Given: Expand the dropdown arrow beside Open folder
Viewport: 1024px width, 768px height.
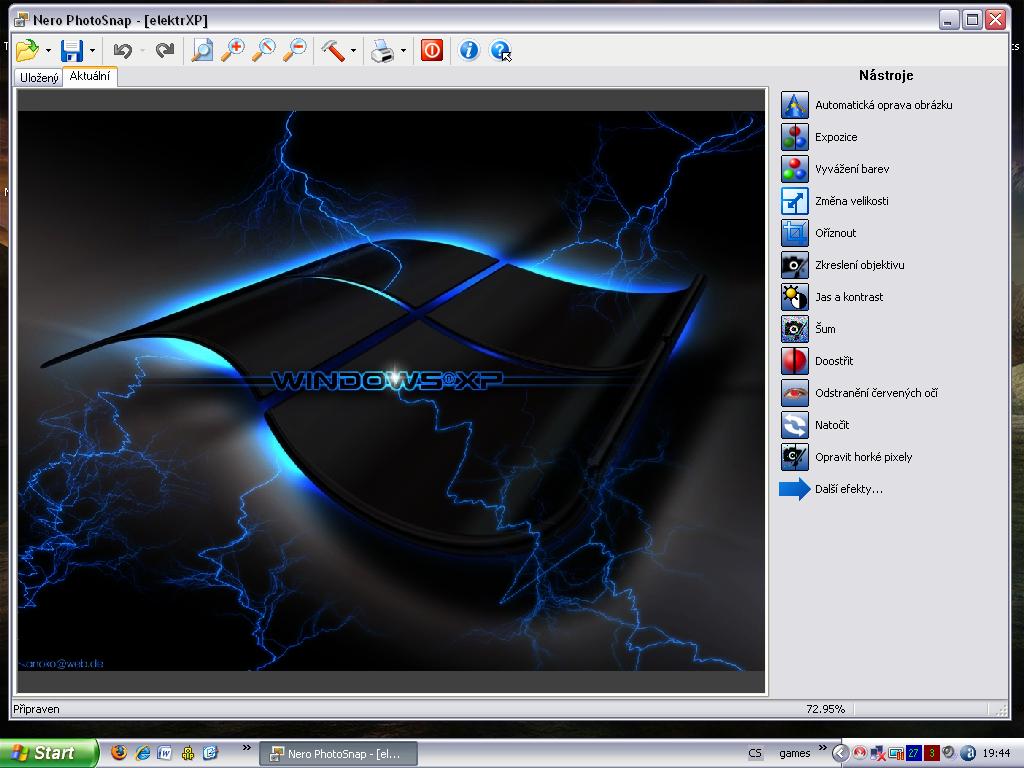Looking at the screenshot, I should coord(48,50).
